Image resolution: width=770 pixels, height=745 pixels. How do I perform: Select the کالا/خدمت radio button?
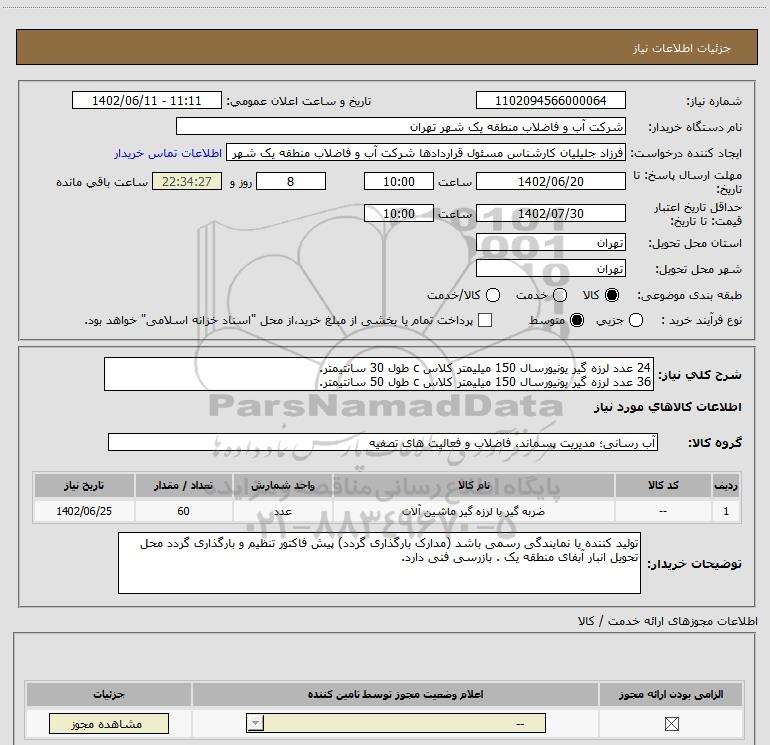(x=493, y=295)
